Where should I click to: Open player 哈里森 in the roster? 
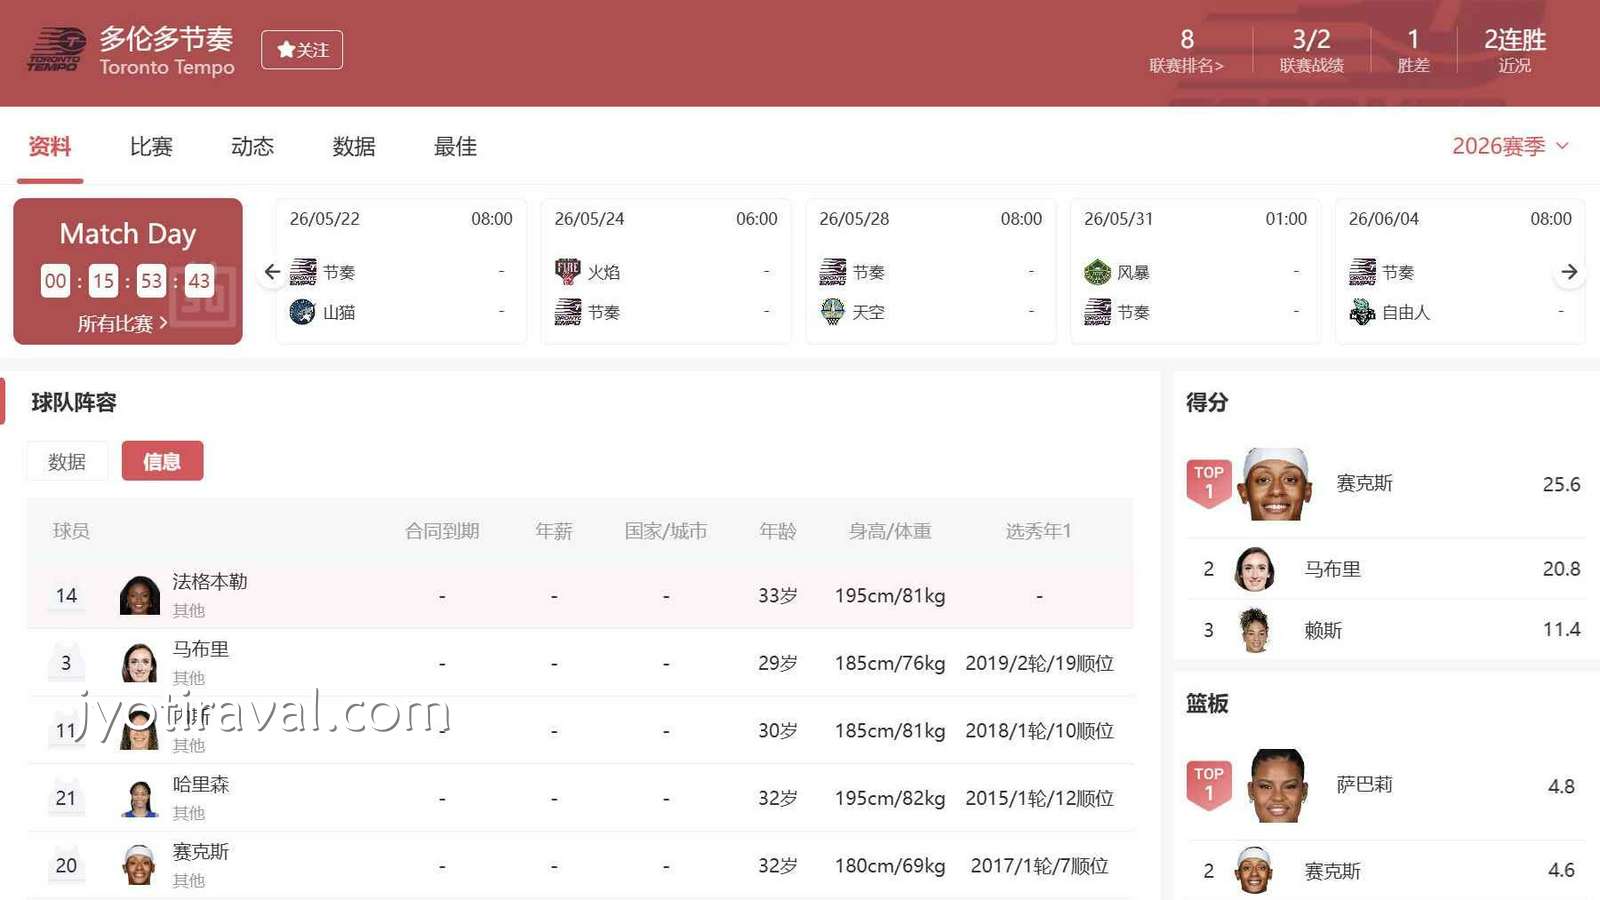click(x=201, y=785)
